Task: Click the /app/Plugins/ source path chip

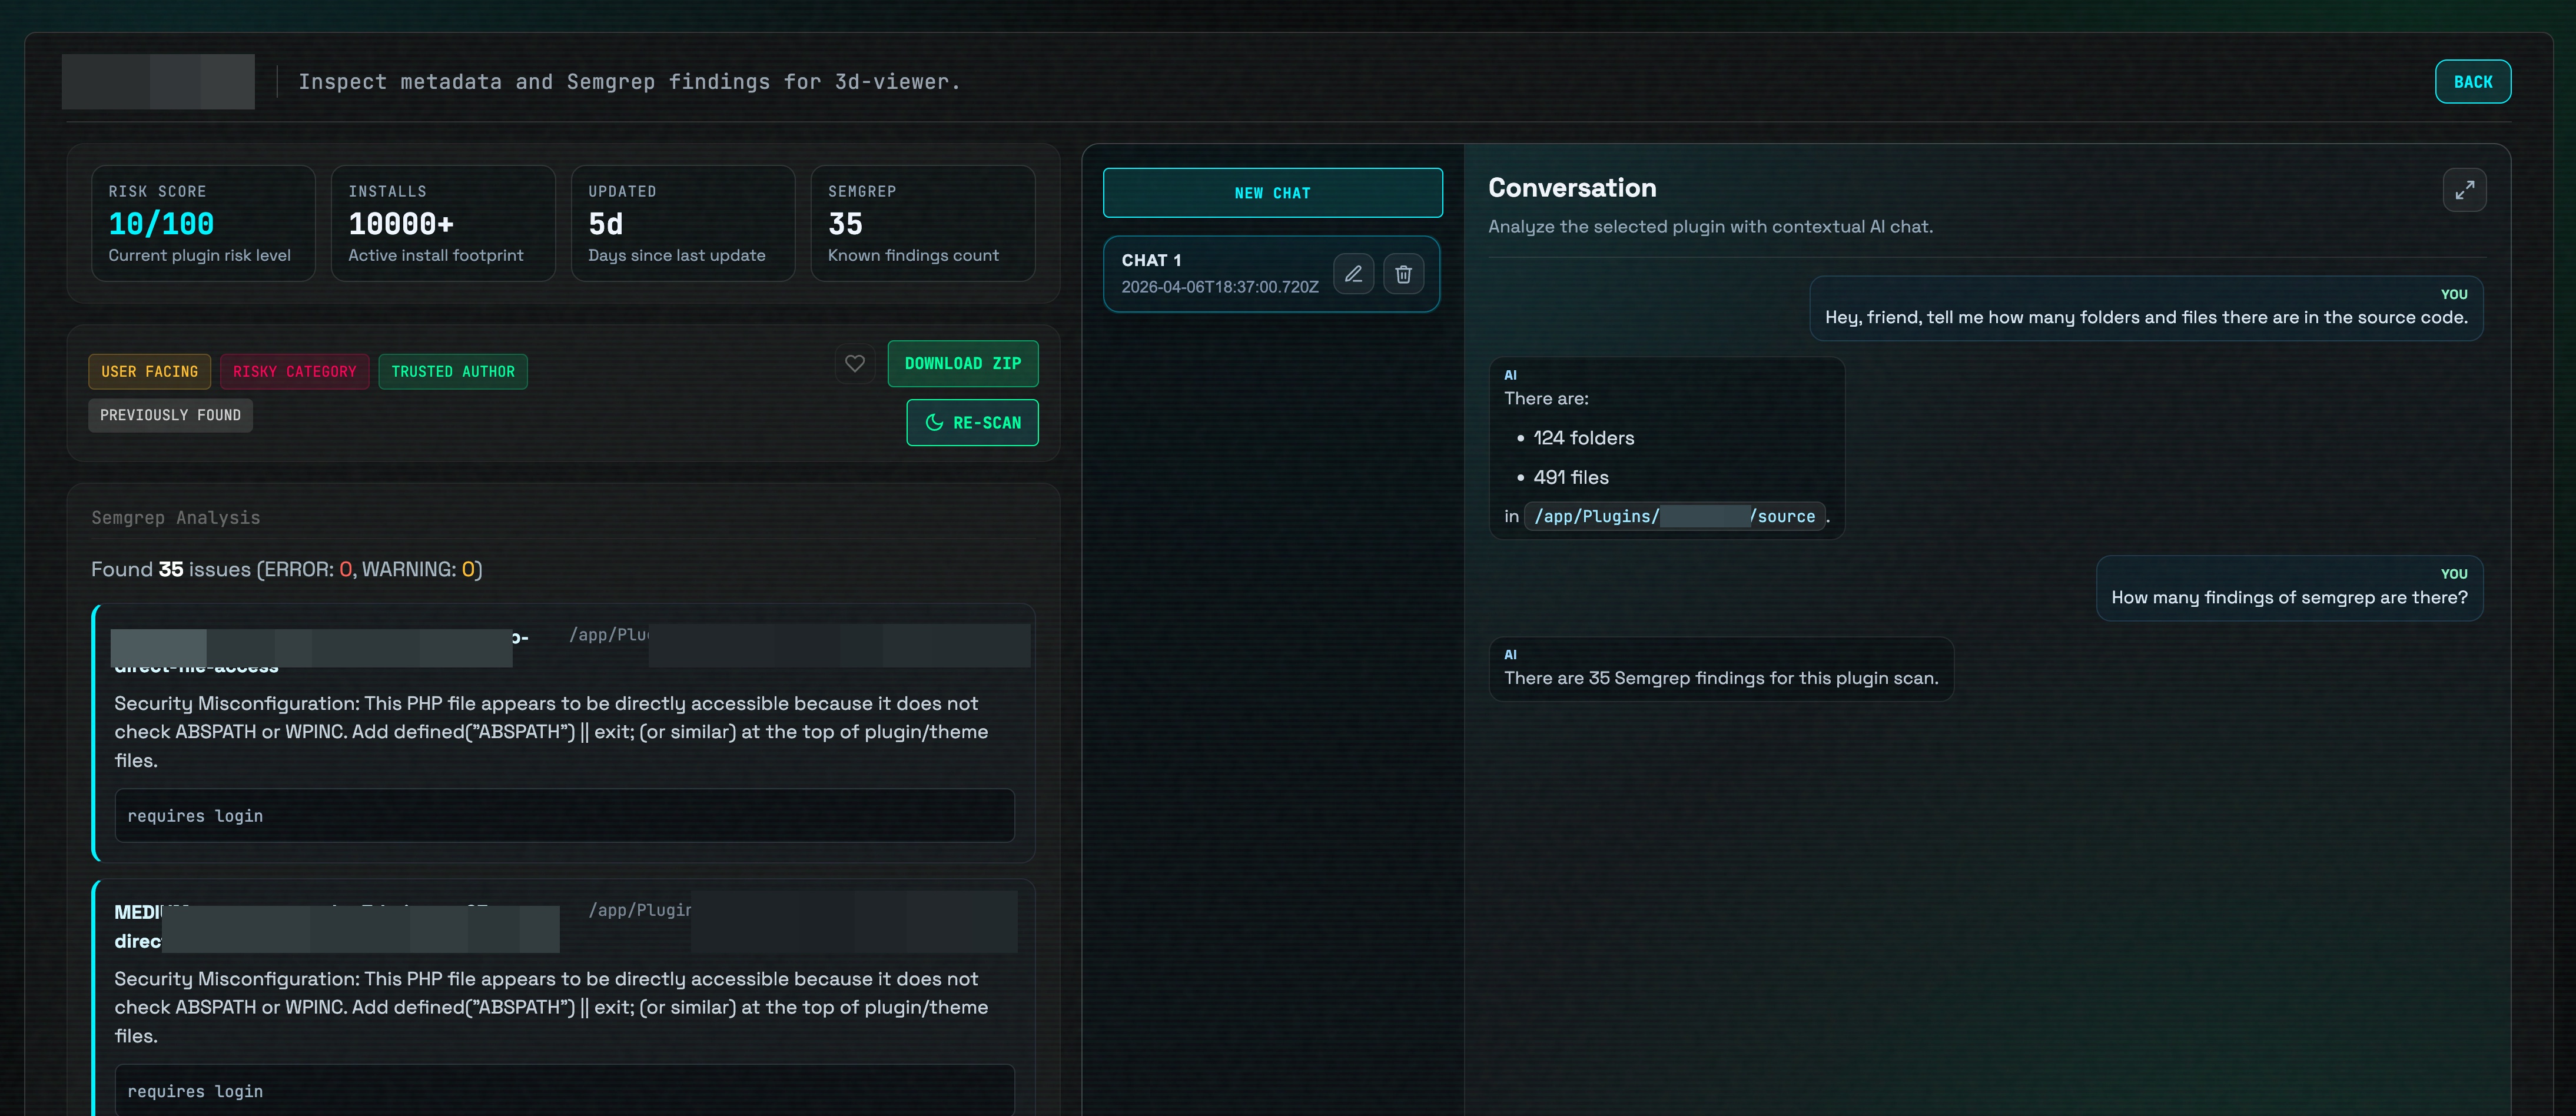Action: tap(1676, 516)
